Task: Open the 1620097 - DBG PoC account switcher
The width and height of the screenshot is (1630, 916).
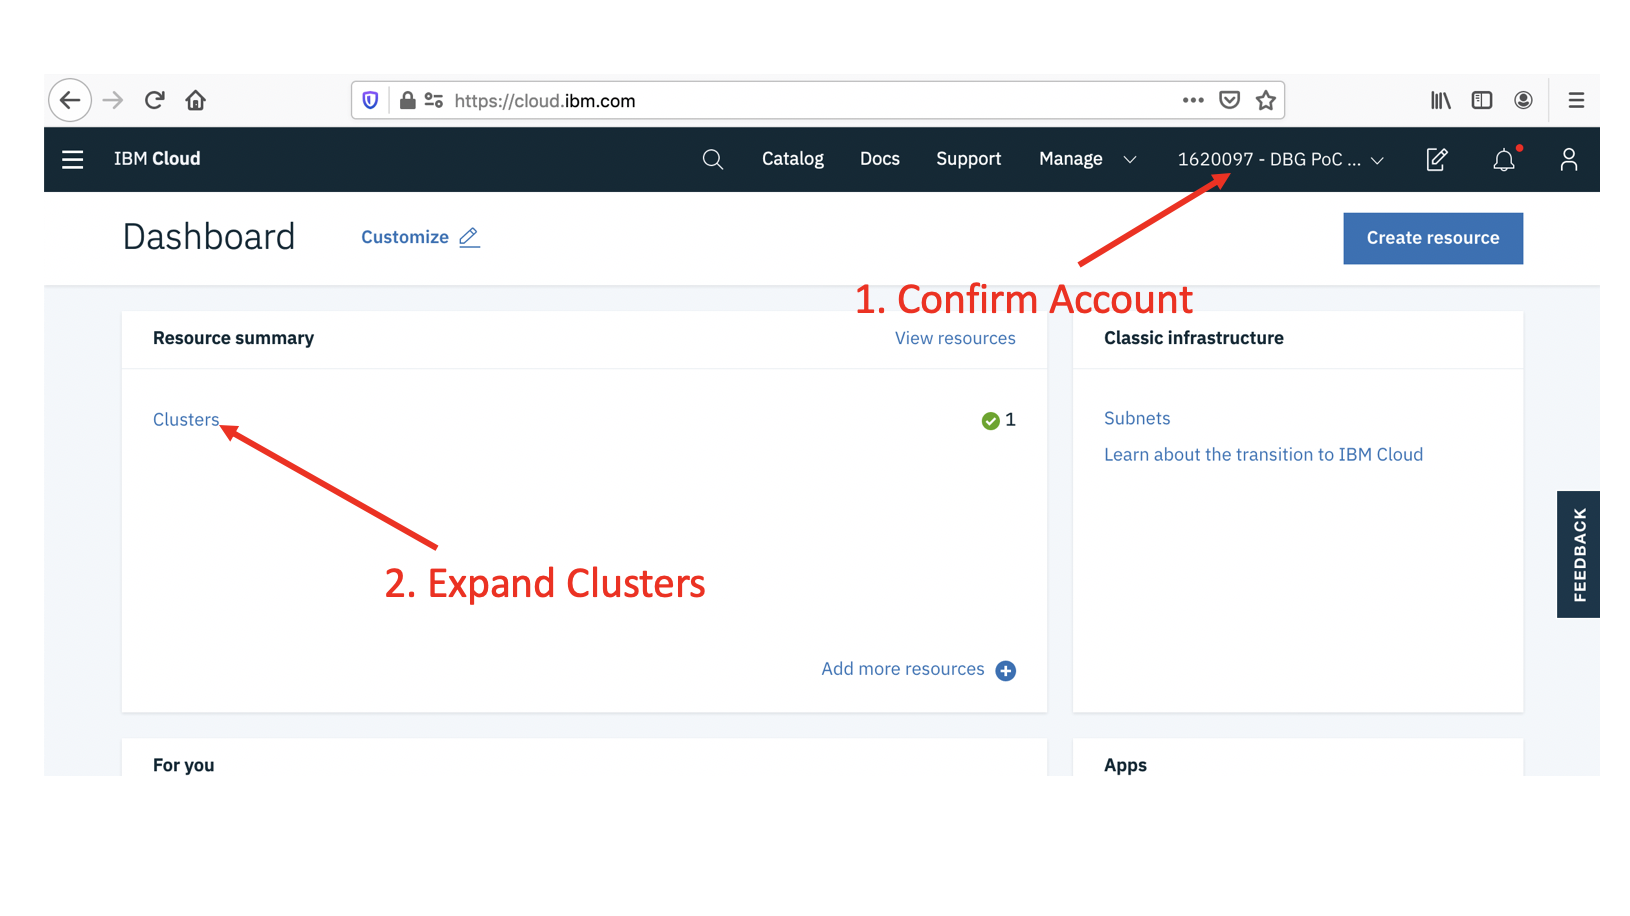Action: [x=1281, y=159]
